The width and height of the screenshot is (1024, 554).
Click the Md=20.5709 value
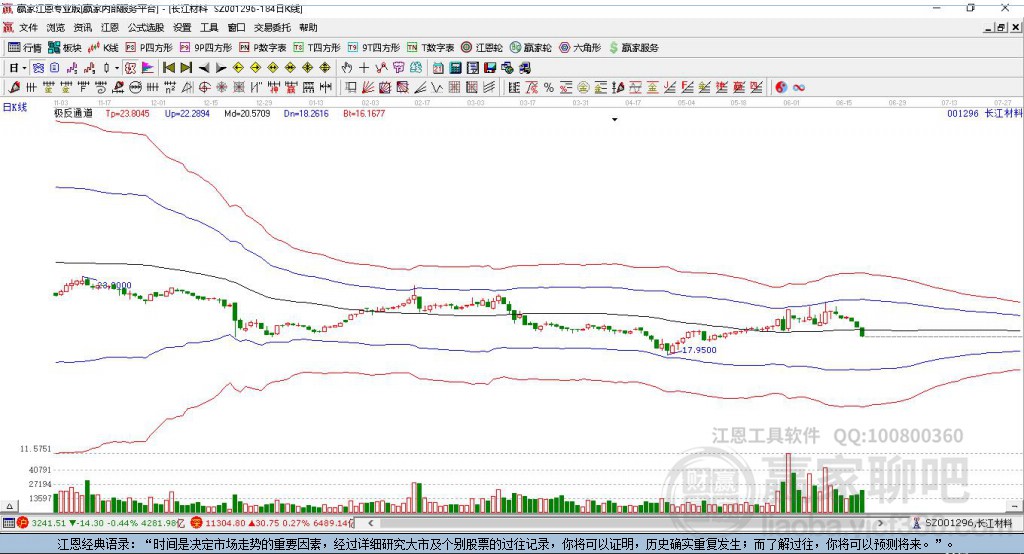coord(247,114)
